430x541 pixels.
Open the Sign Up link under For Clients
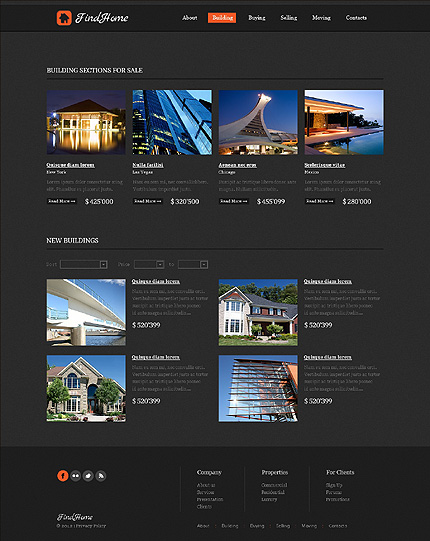[334, 485]
